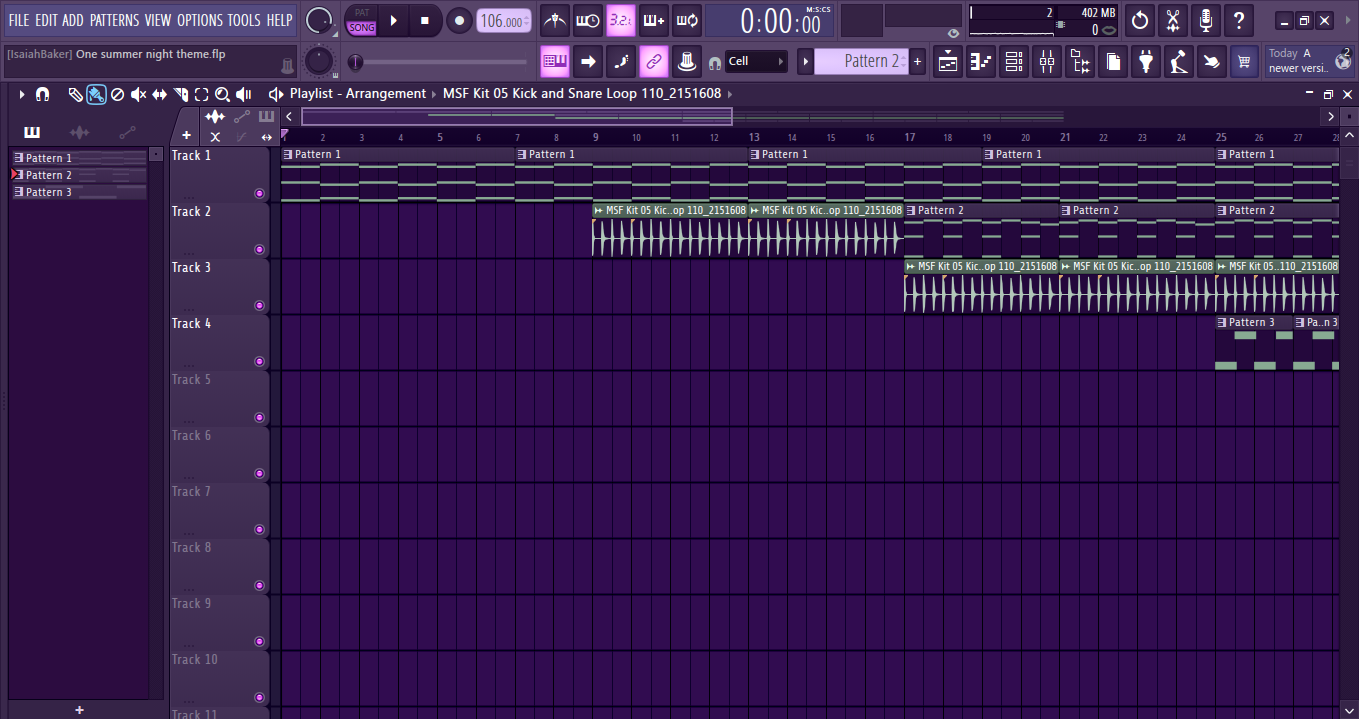Select the Delete tool in playlist toolbar
1359x719 pixels.
point(117,94)
